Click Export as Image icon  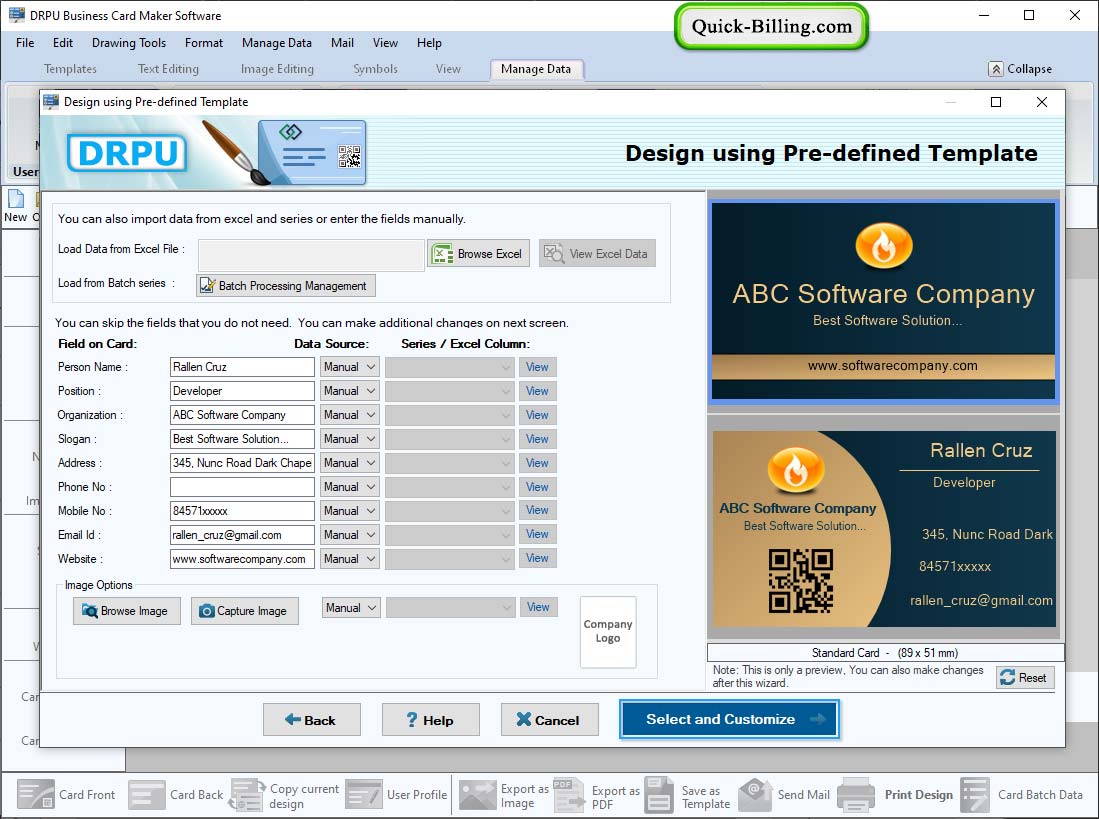477,794
